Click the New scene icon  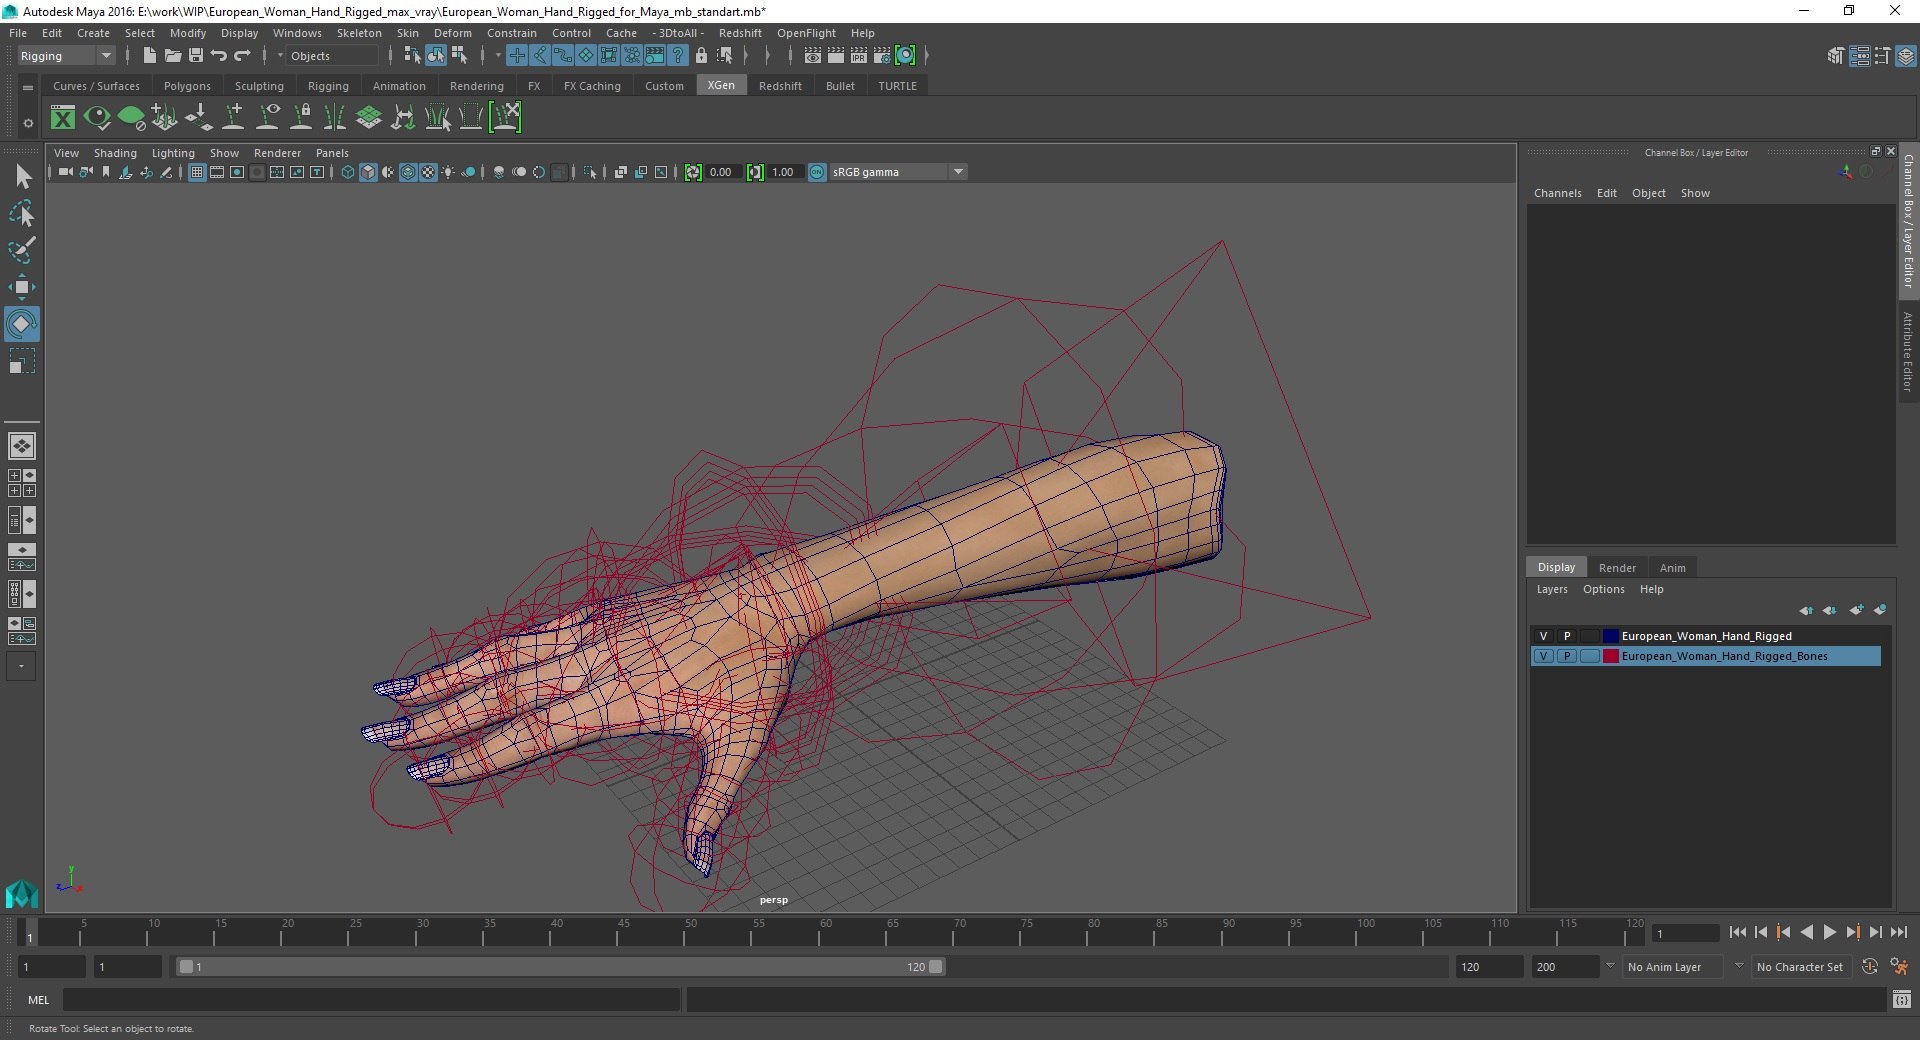coord(149,56)
